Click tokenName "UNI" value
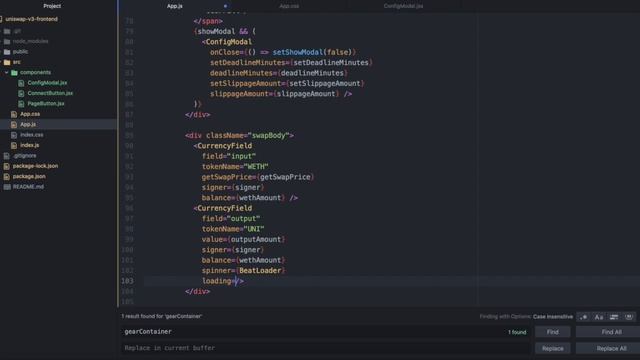Image resolution: width=640 pixels, height=360 pixels. [x=253, y=229]
